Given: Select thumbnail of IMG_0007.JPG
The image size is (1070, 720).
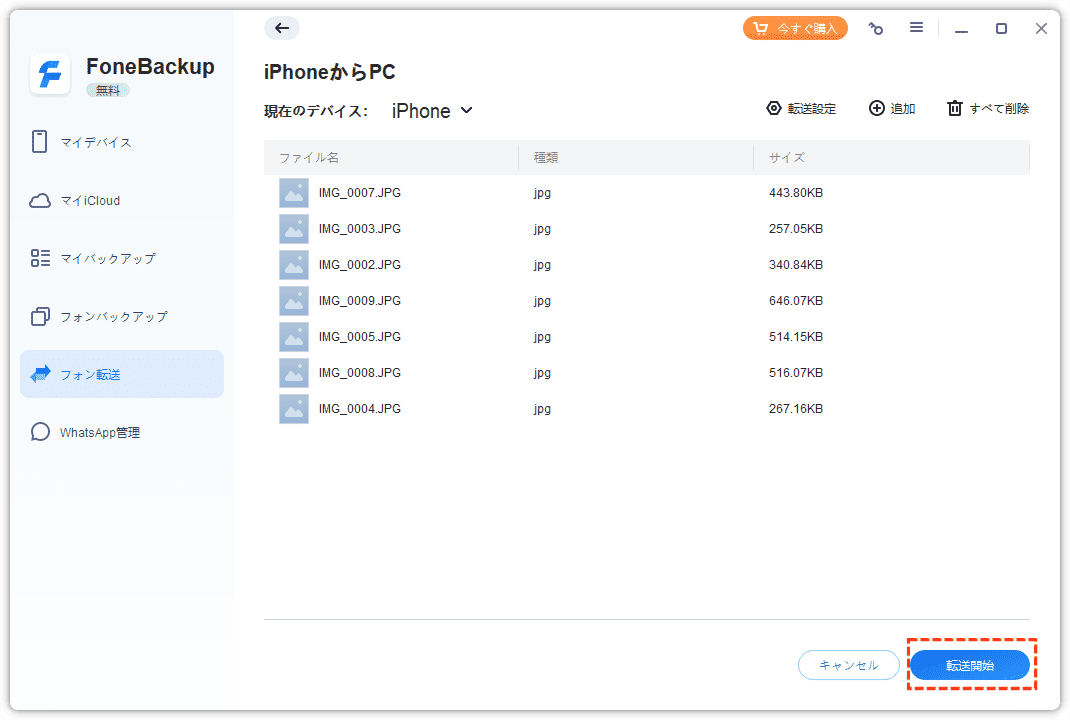Looking at the screenshot, I should coord(294,193).
